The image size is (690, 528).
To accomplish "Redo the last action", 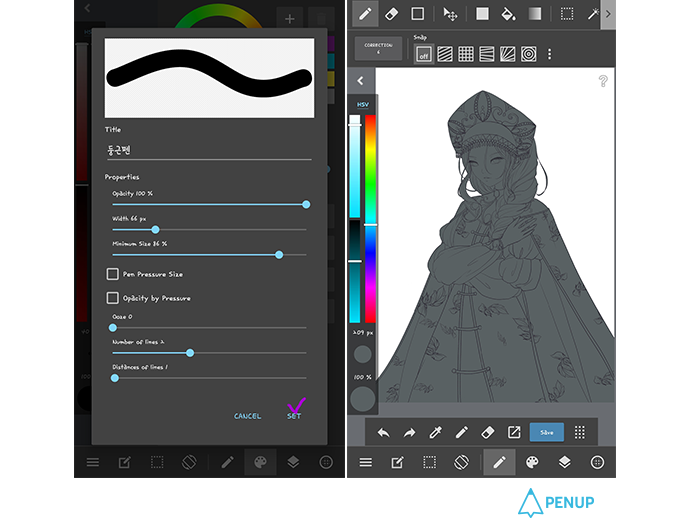I will [x=409, y=433].
